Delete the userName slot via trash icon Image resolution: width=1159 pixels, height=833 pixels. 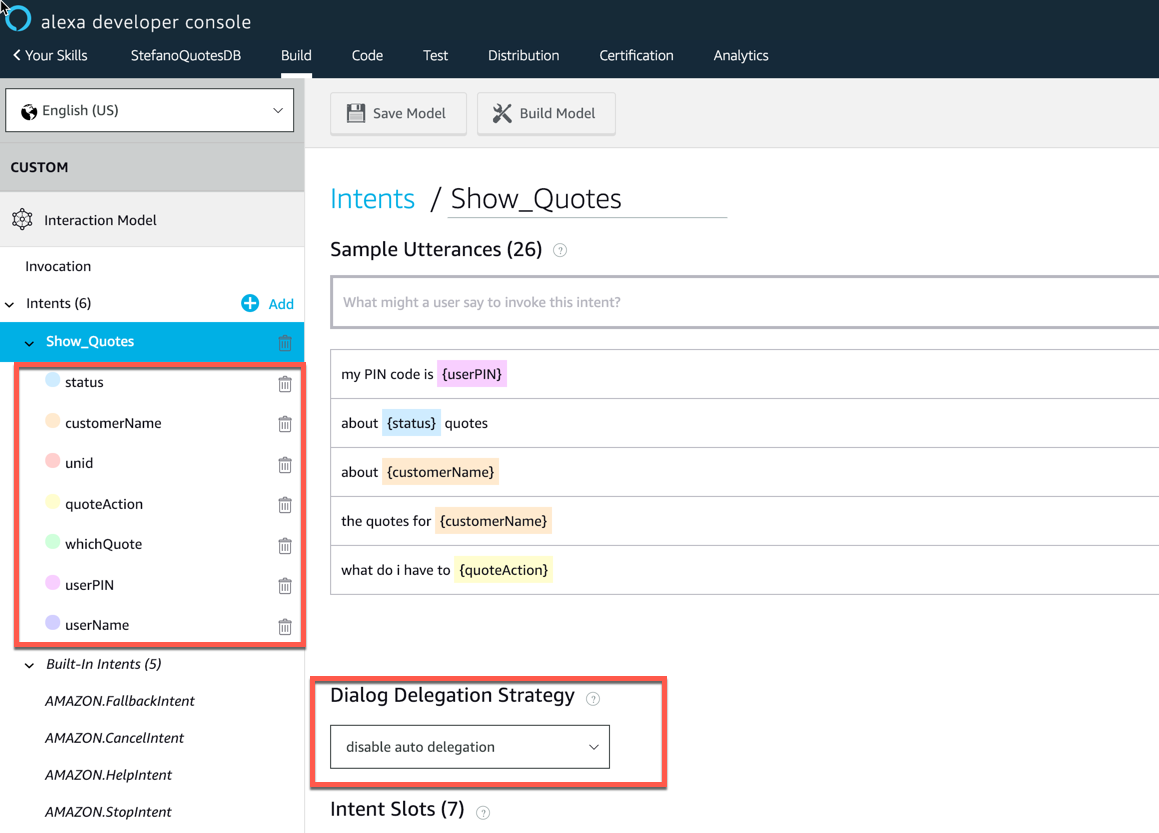pyautogui.click(x=285, y=627)
